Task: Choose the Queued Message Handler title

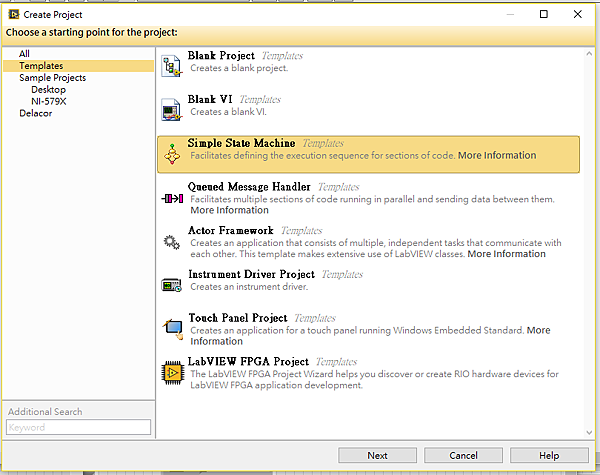Action: pyautogui.click(x=249, y=187)
